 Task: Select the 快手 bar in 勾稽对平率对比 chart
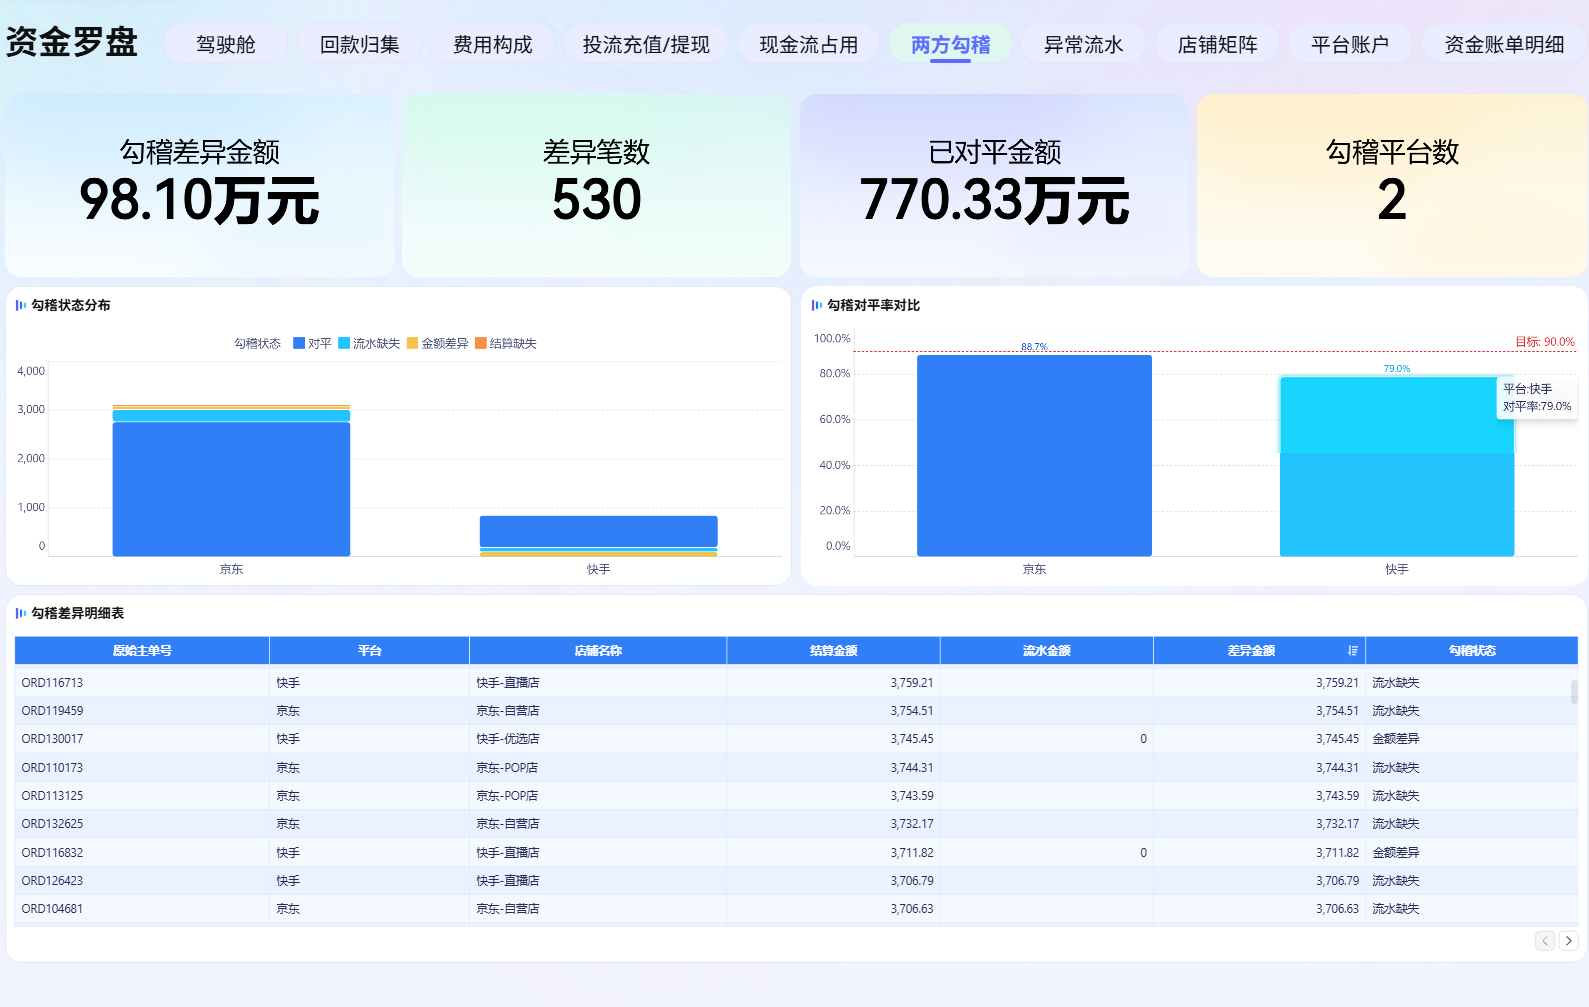(x=1397, y=467)
